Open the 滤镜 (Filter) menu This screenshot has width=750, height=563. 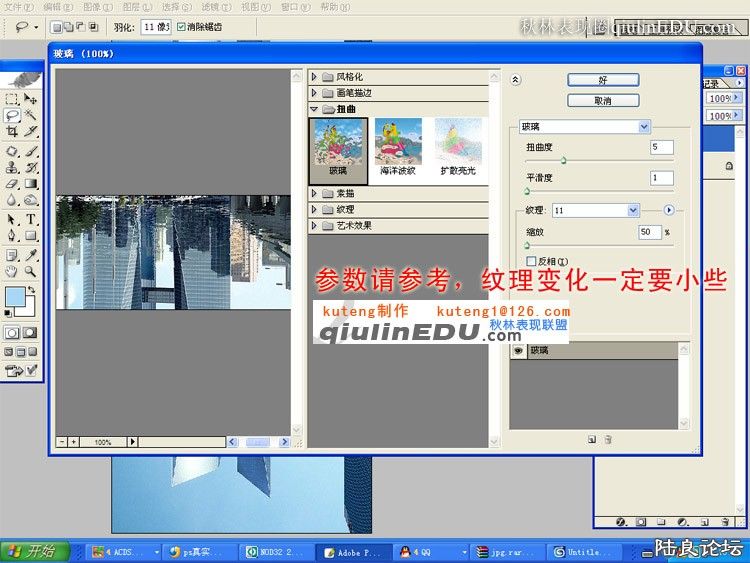[x=209, y=6]
